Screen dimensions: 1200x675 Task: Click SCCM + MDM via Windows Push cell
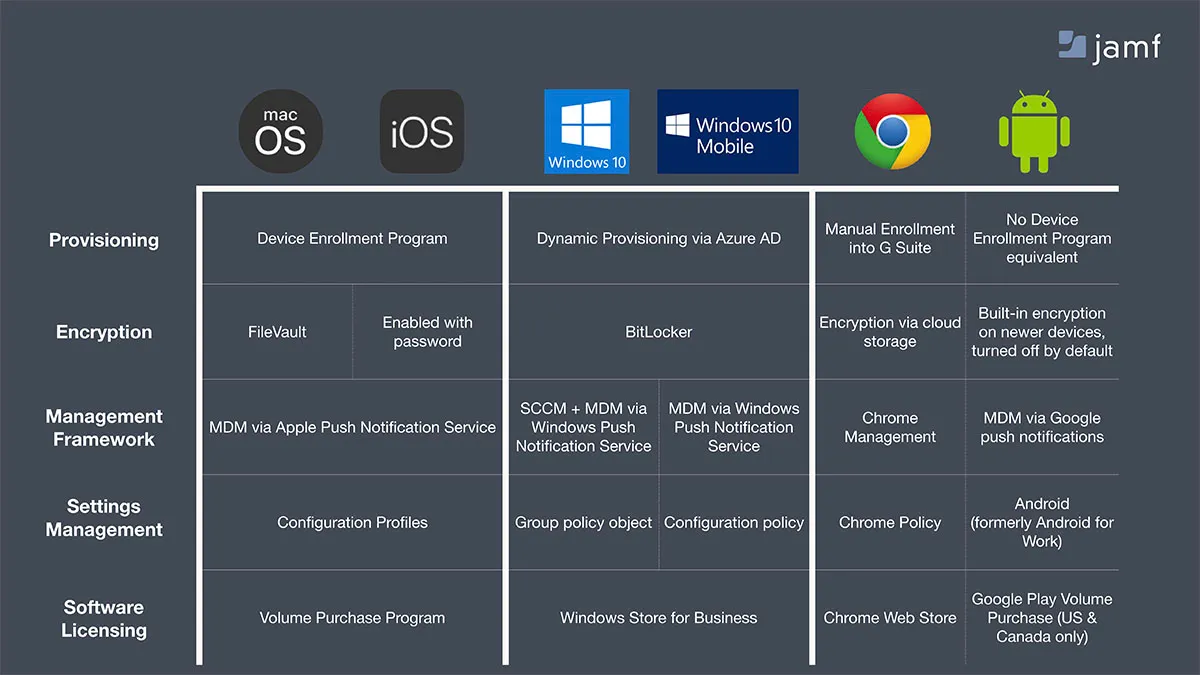coord(584,427)
